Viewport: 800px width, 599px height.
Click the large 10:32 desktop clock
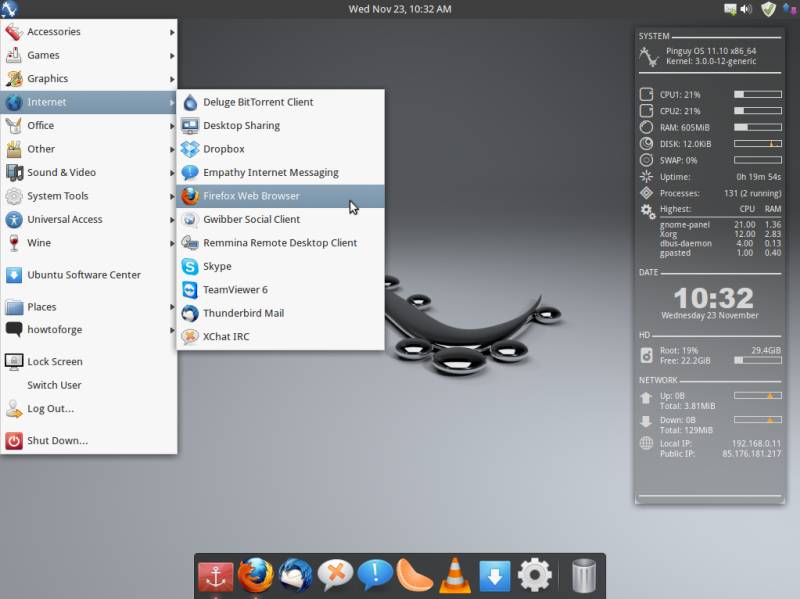713,298
